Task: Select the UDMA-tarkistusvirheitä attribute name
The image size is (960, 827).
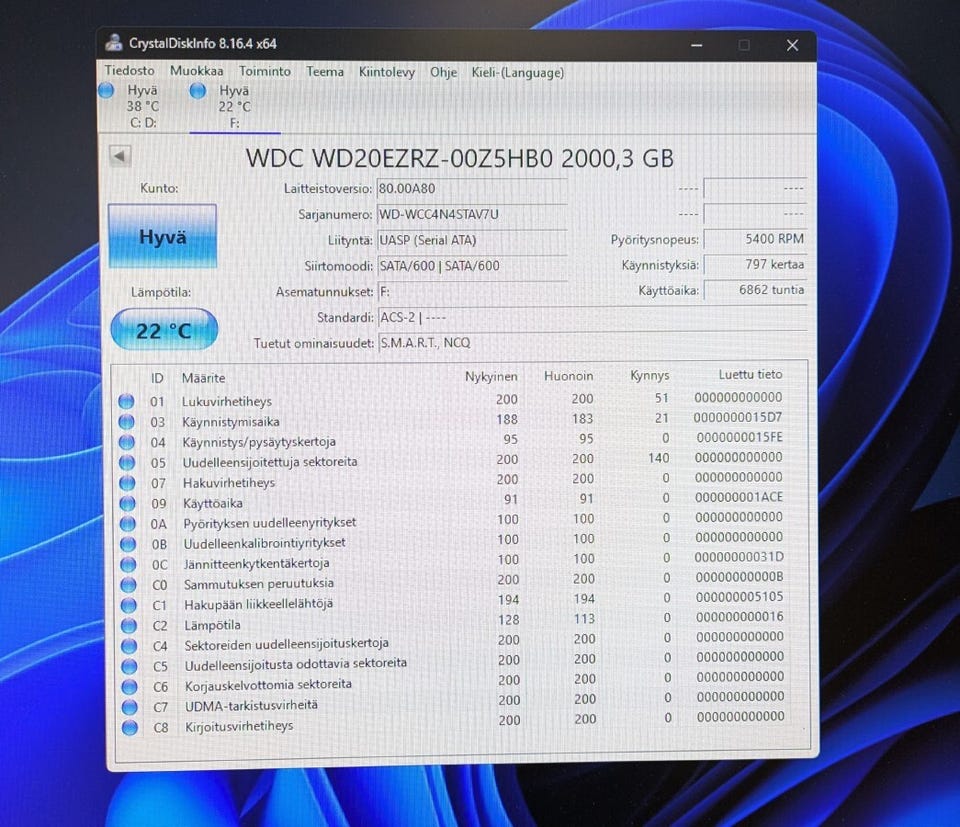Action: (x=251, y=705)
